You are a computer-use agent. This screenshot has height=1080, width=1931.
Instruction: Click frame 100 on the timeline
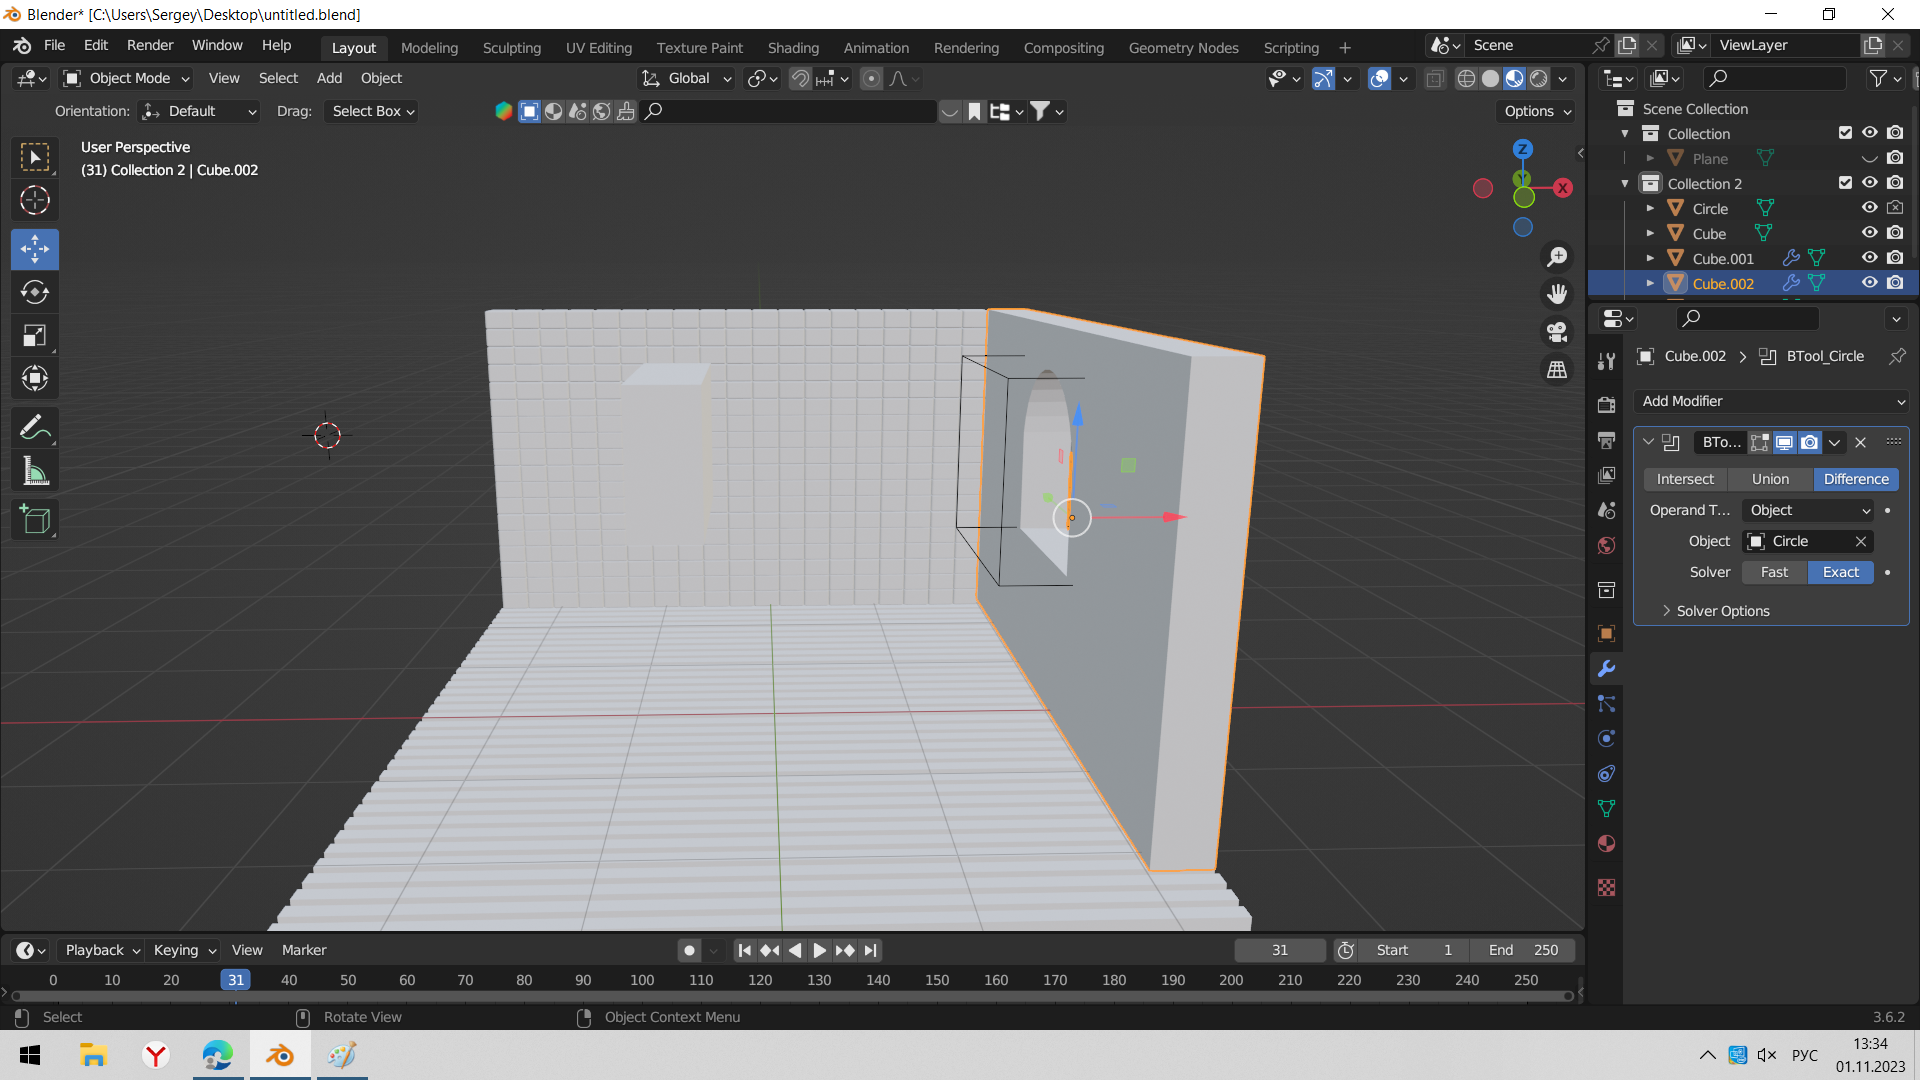pyautogui.click(x=642, y=980)
